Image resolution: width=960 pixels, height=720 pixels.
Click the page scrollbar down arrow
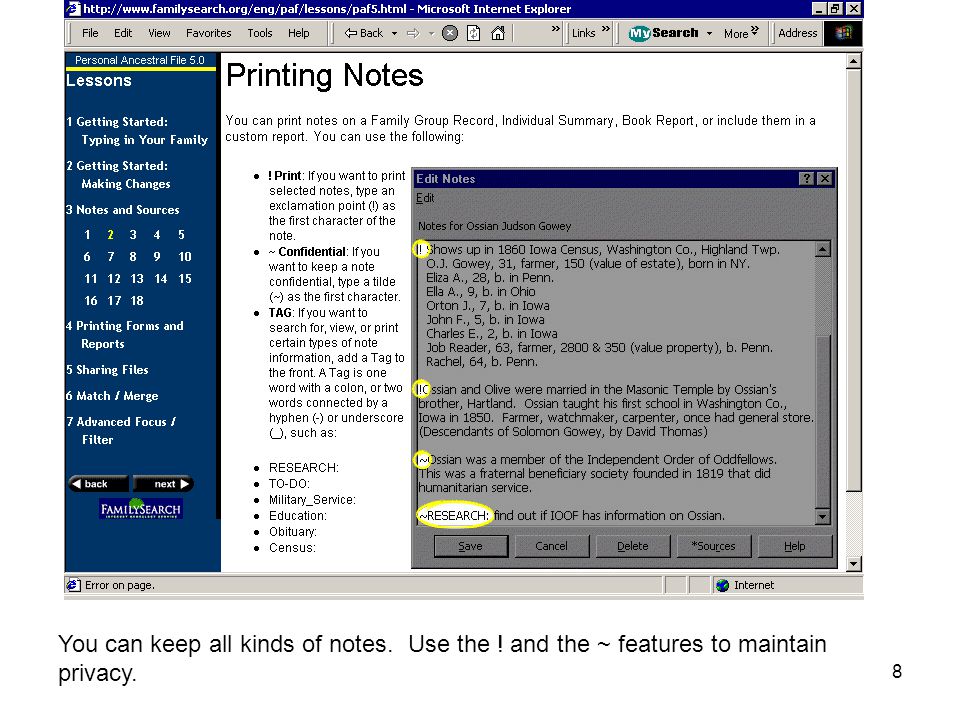[853, 564]
